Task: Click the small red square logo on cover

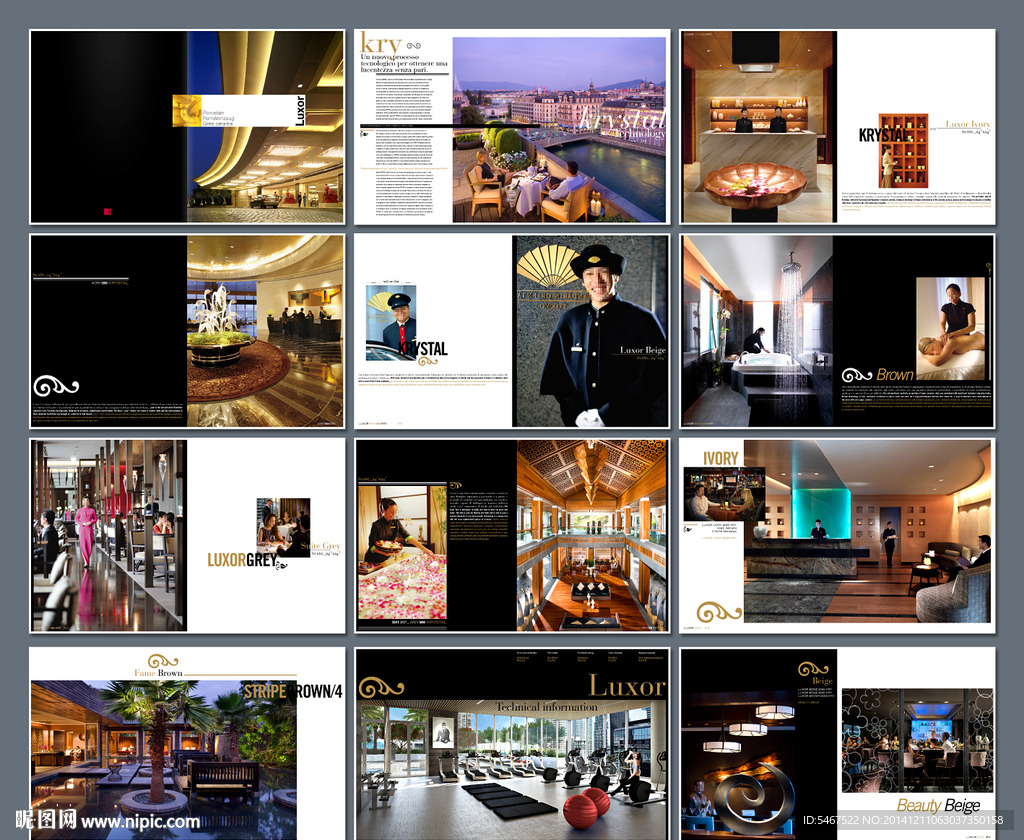Action: [108, 211]
